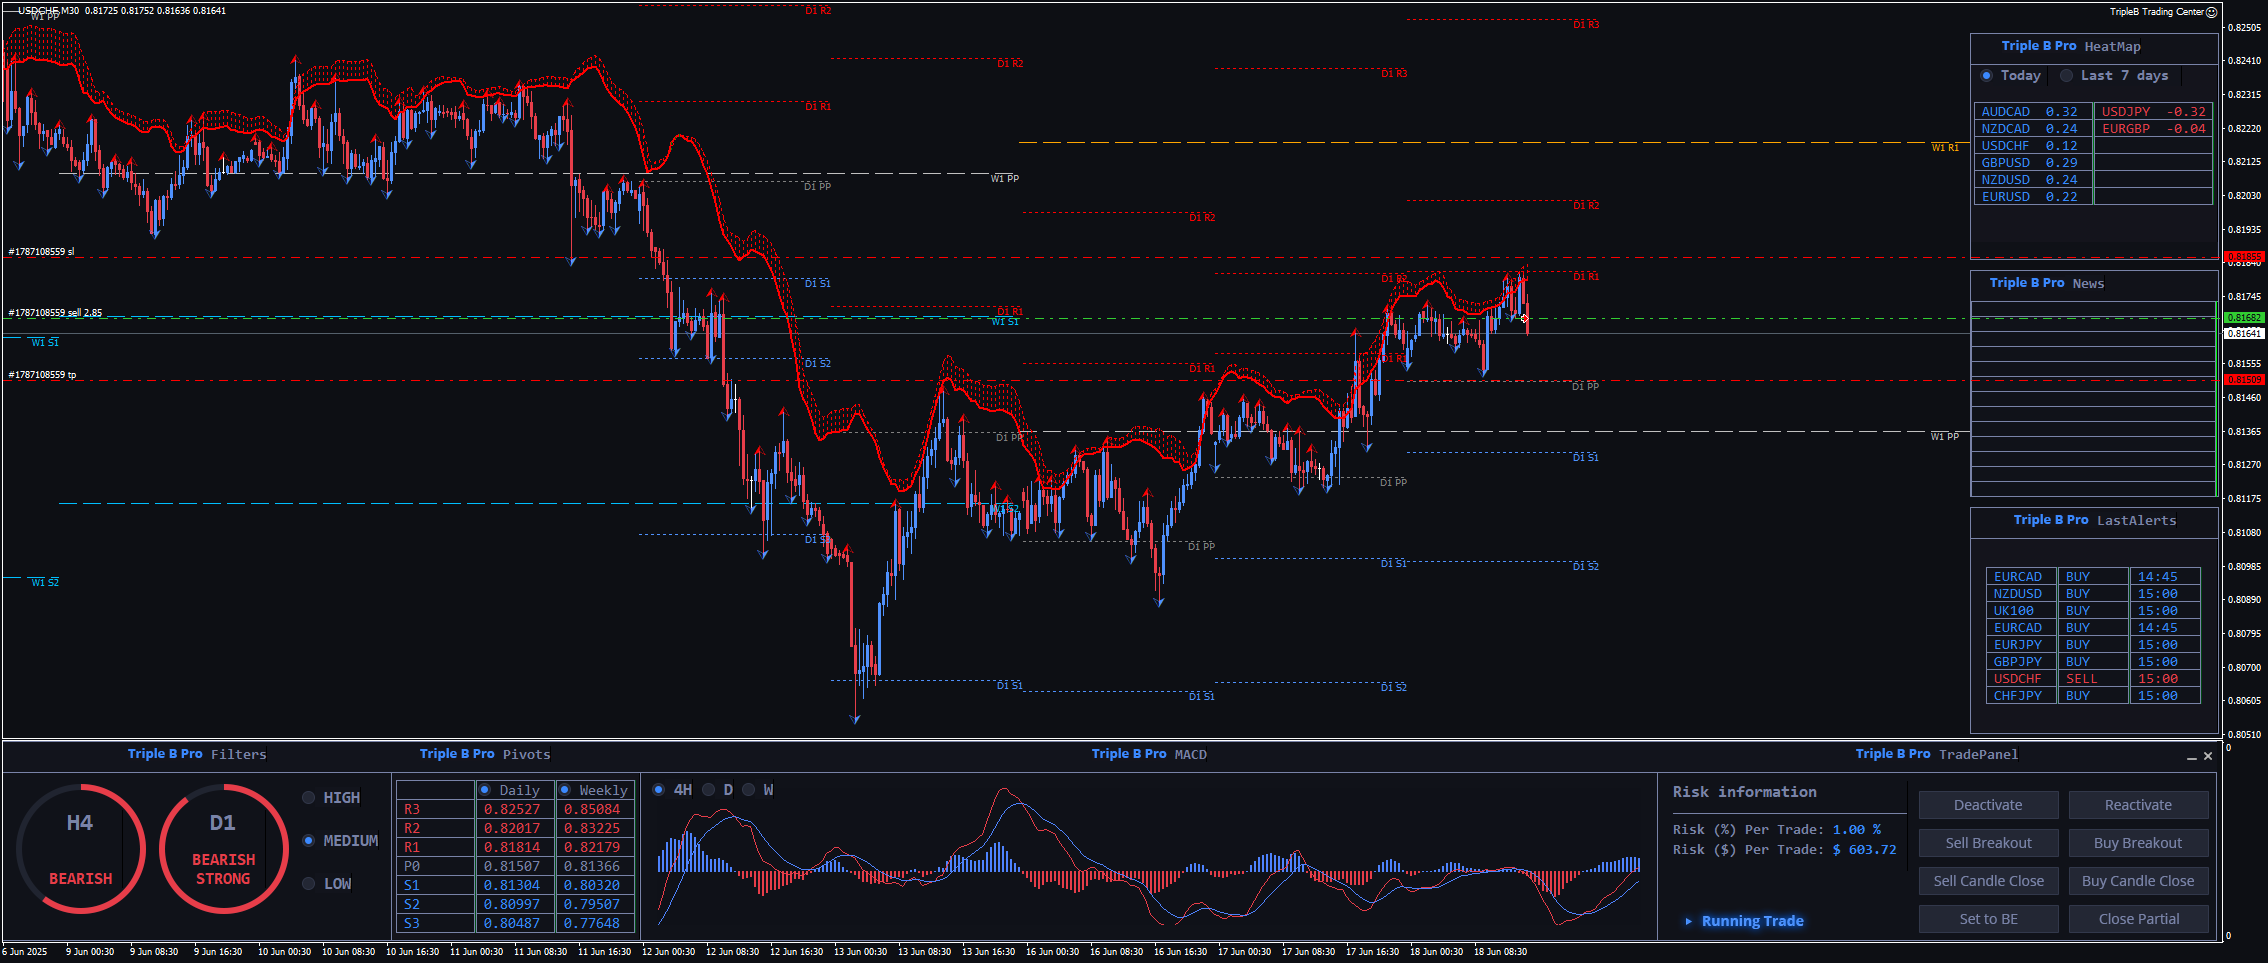Expand the Running Trade section

(x=1689, y=921)
